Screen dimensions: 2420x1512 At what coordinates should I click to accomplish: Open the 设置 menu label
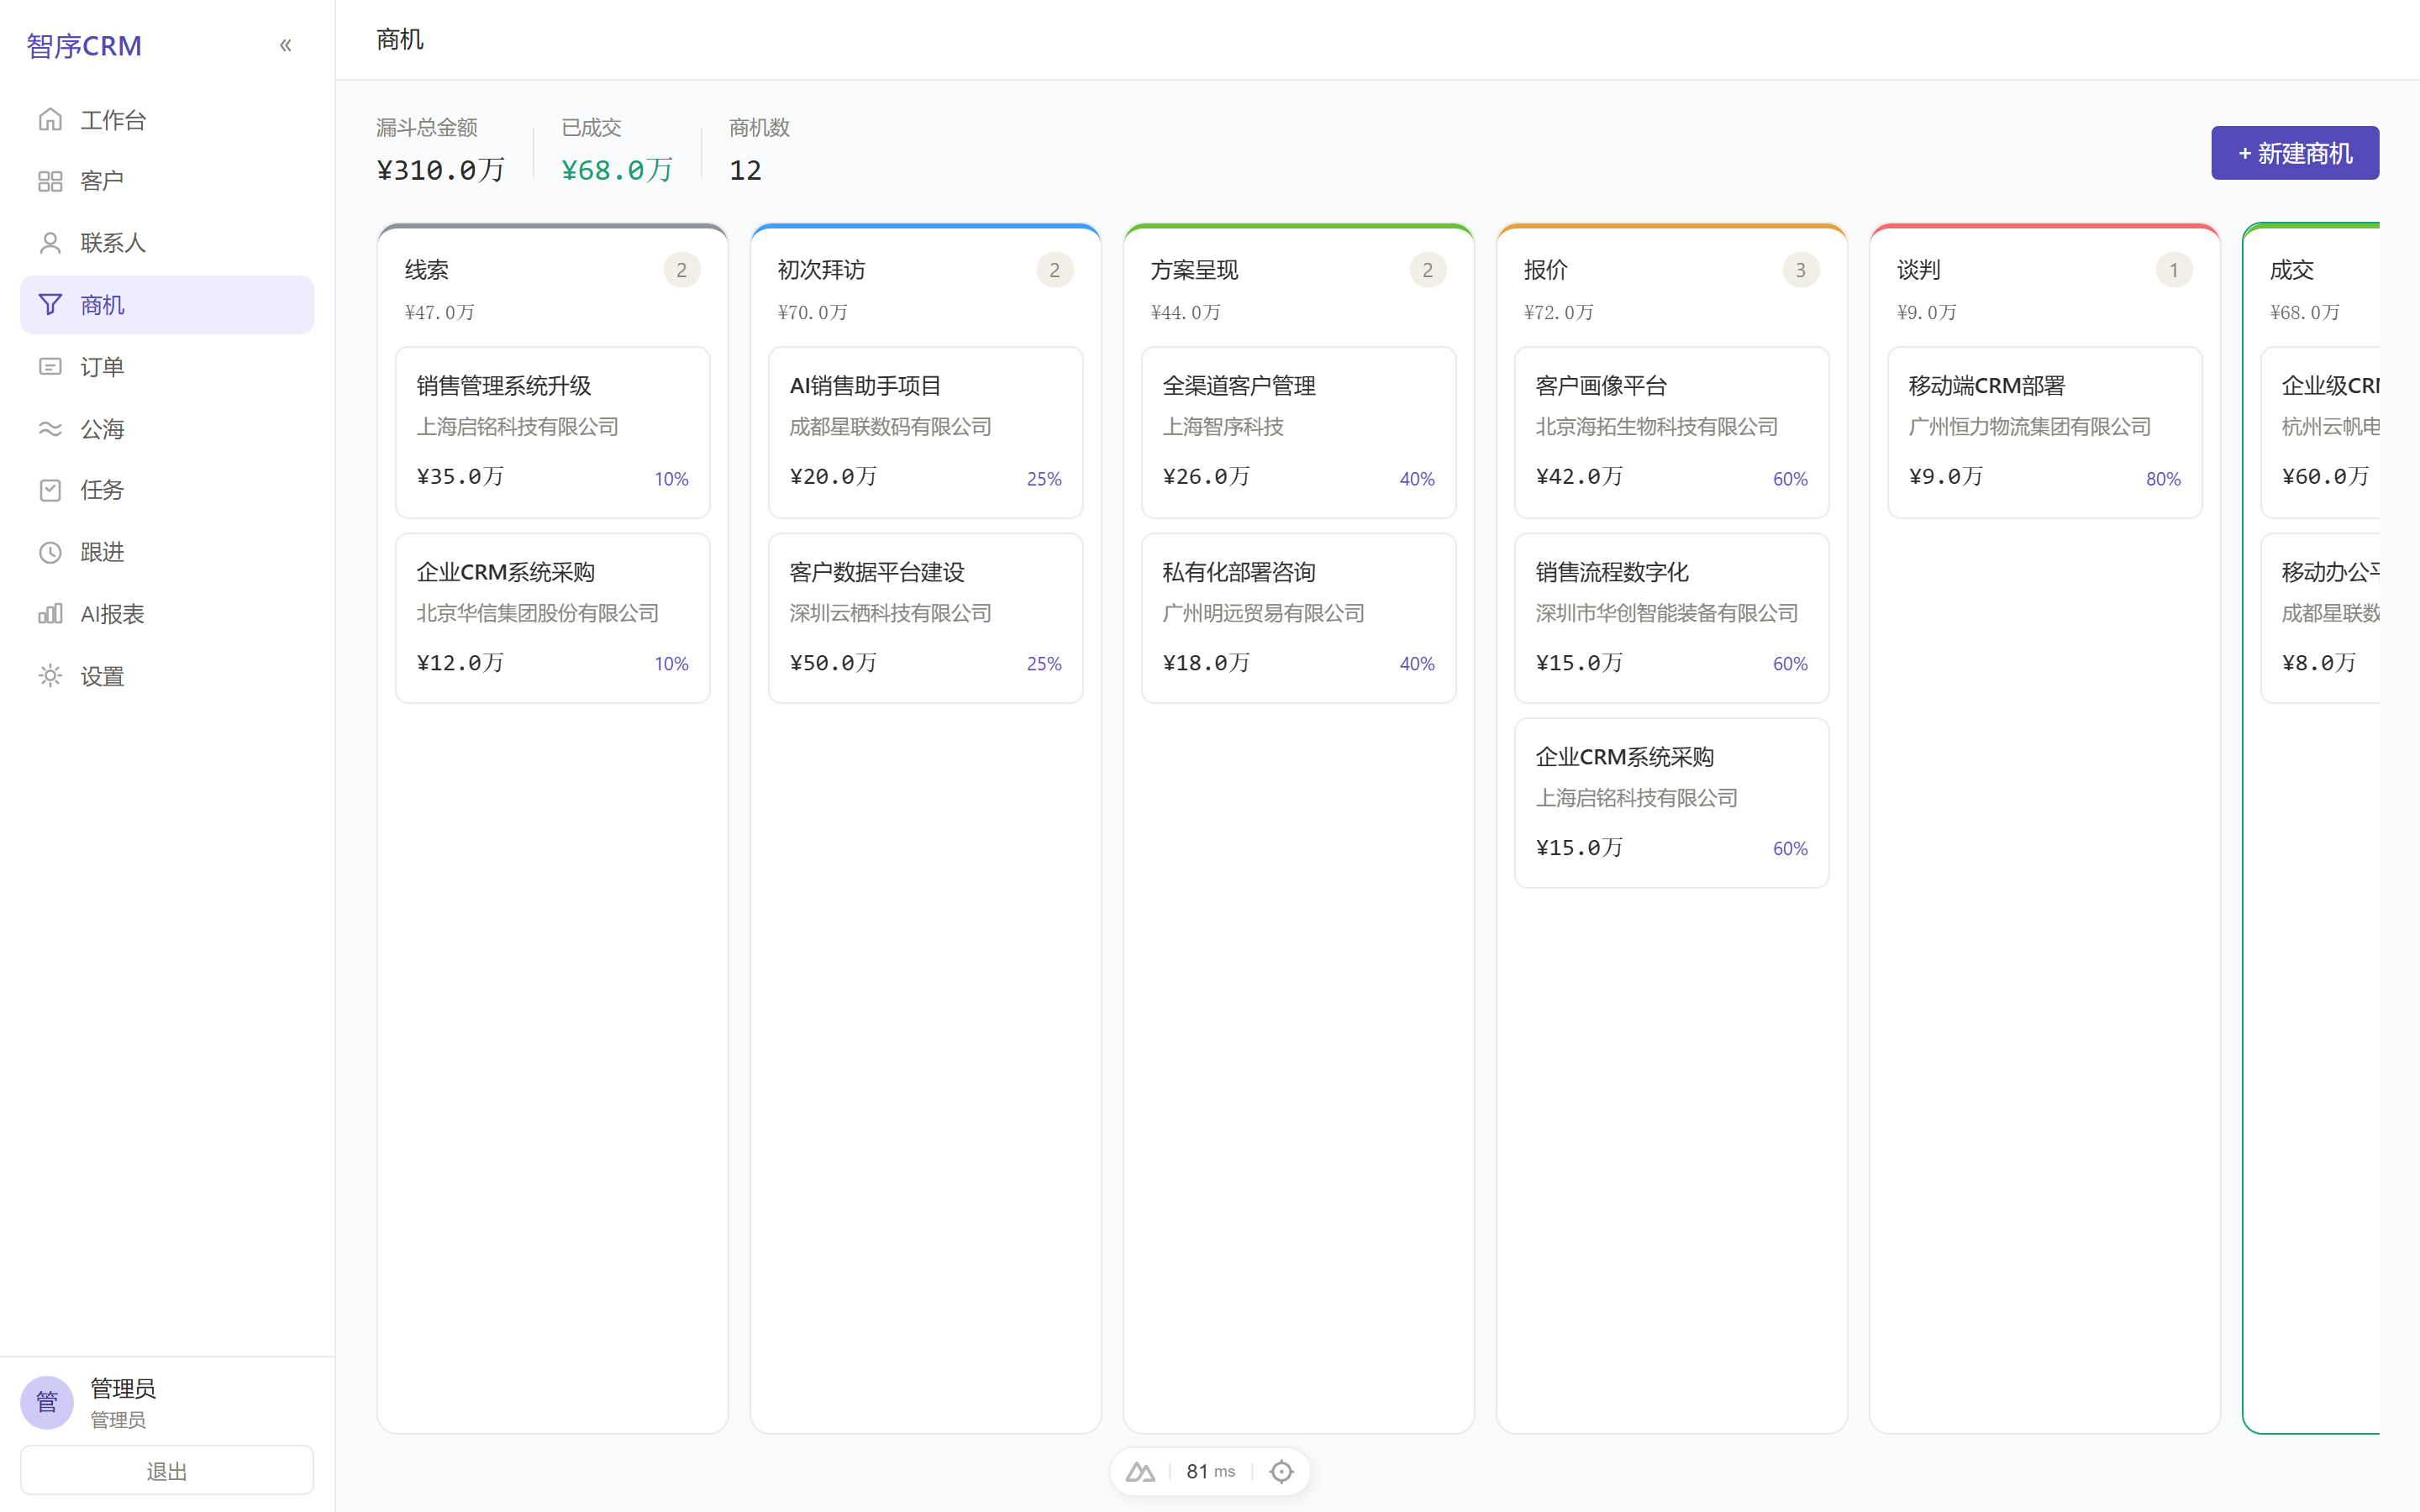click(102, 676)
